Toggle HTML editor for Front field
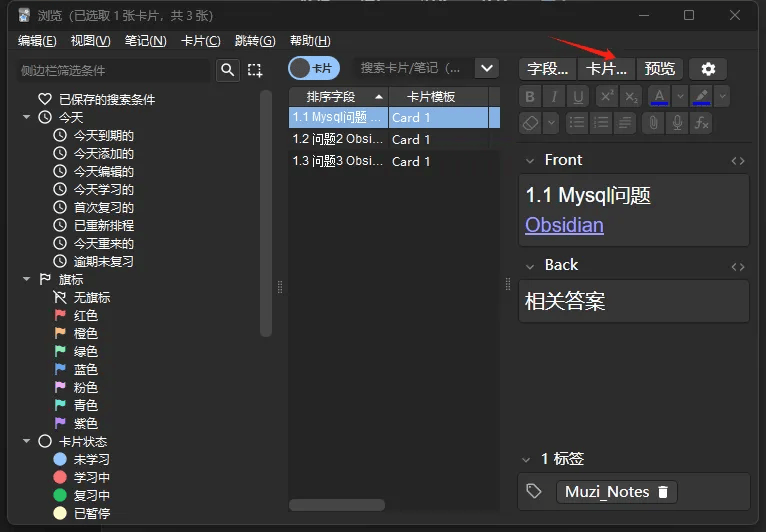This screenshot has width=766, height=532. coord(738,161)
